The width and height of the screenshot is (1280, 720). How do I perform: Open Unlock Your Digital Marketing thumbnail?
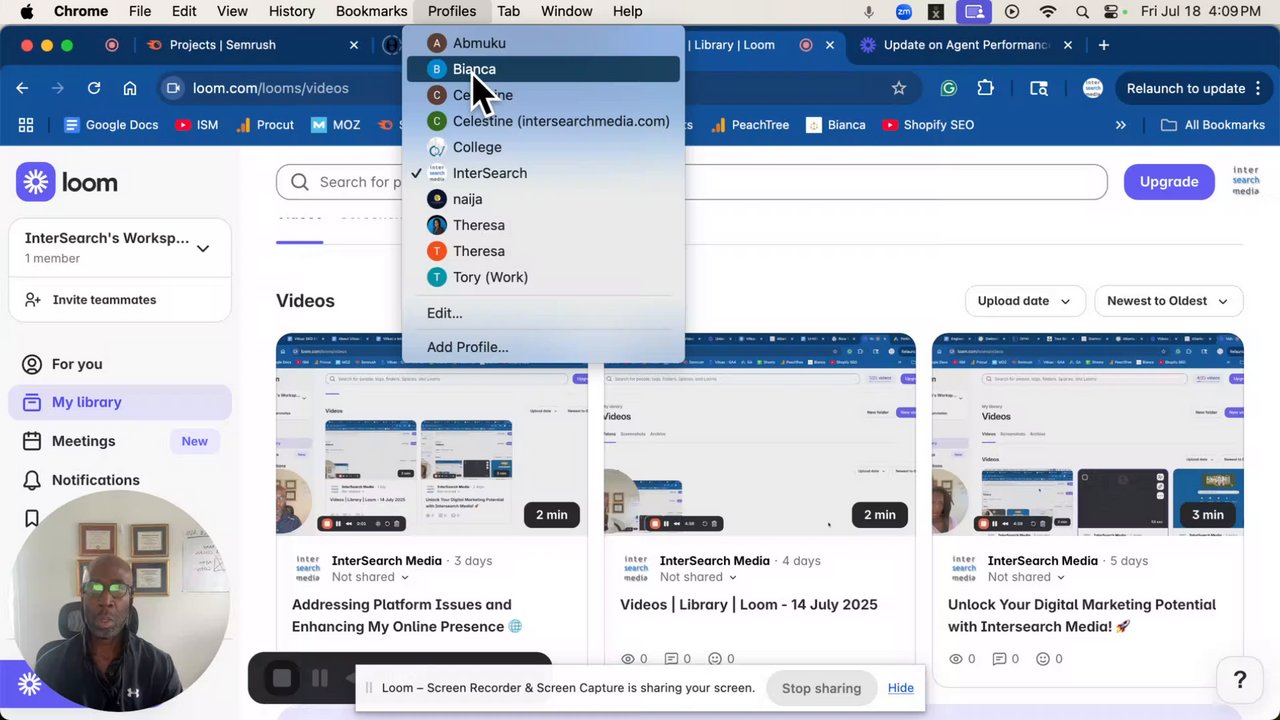coord(1088,435)
